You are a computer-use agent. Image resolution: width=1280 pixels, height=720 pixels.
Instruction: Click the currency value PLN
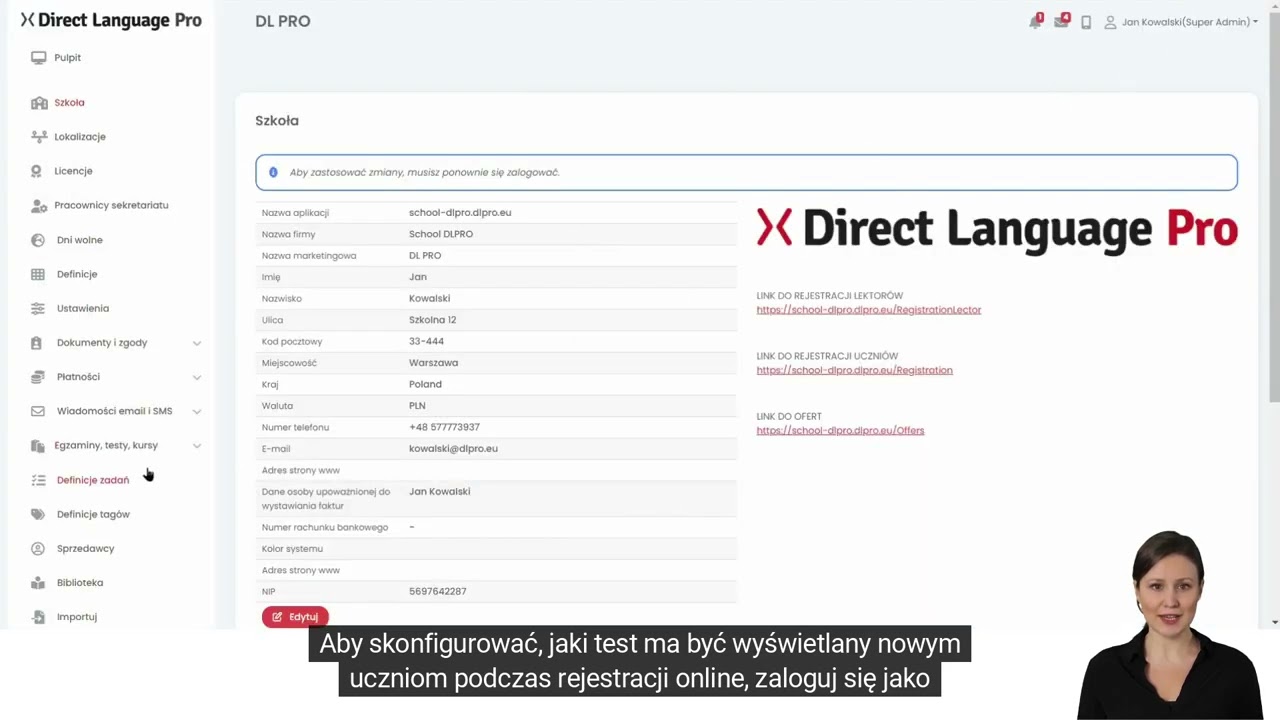pos(417,406)
